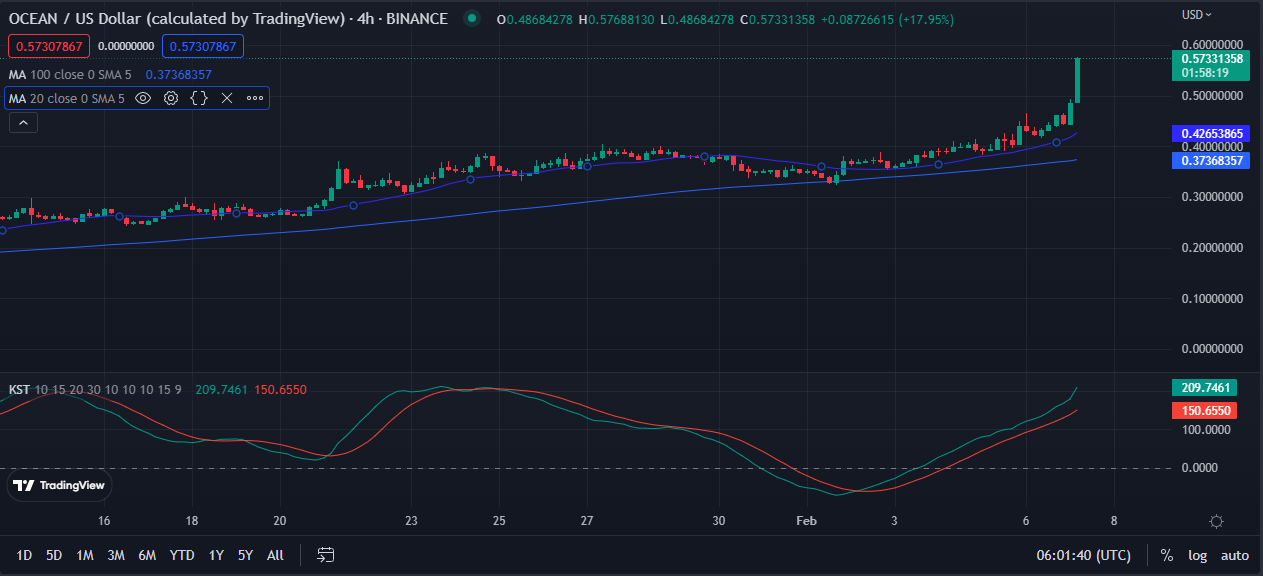The width and height of the screenshot is (1263, 576).
Task: Click the chart settings gear above the timeframe bar
Action: coord(1216,521)
